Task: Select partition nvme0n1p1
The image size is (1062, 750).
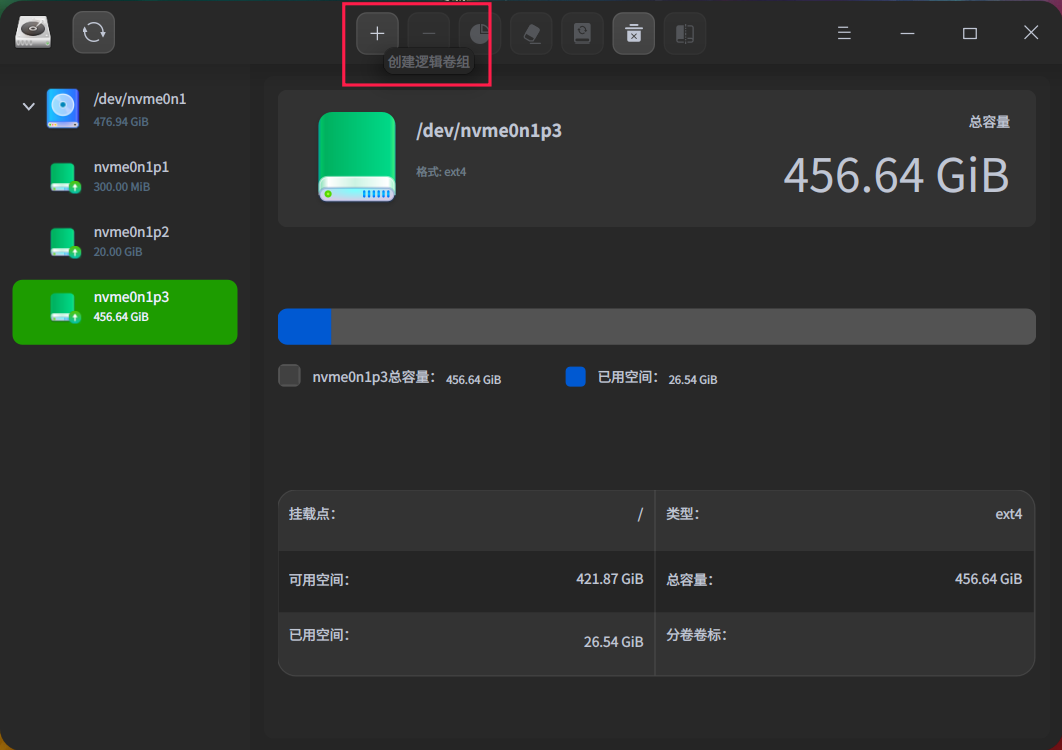Action: pos(125,177)
